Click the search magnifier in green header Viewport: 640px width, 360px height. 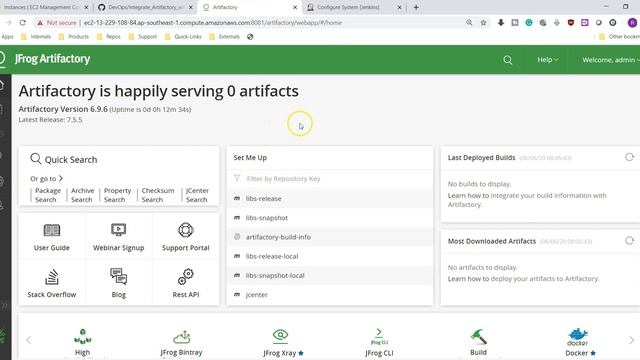(507, 60)
